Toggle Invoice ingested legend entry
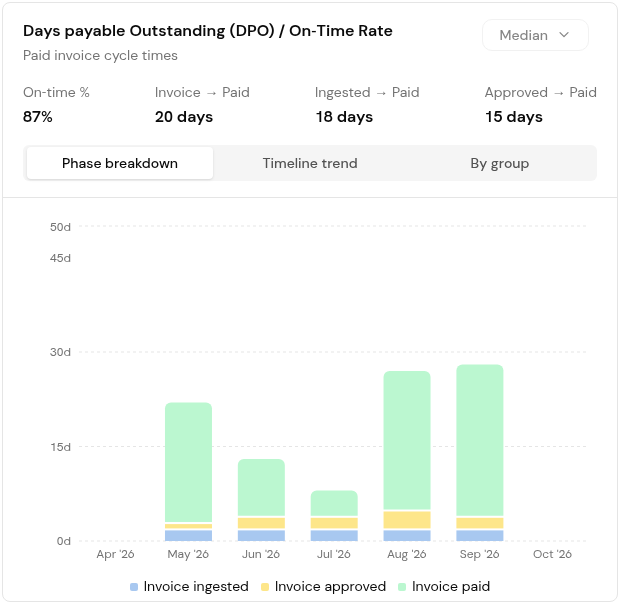This screenshot has width=620, height=604. click(189, 586)
